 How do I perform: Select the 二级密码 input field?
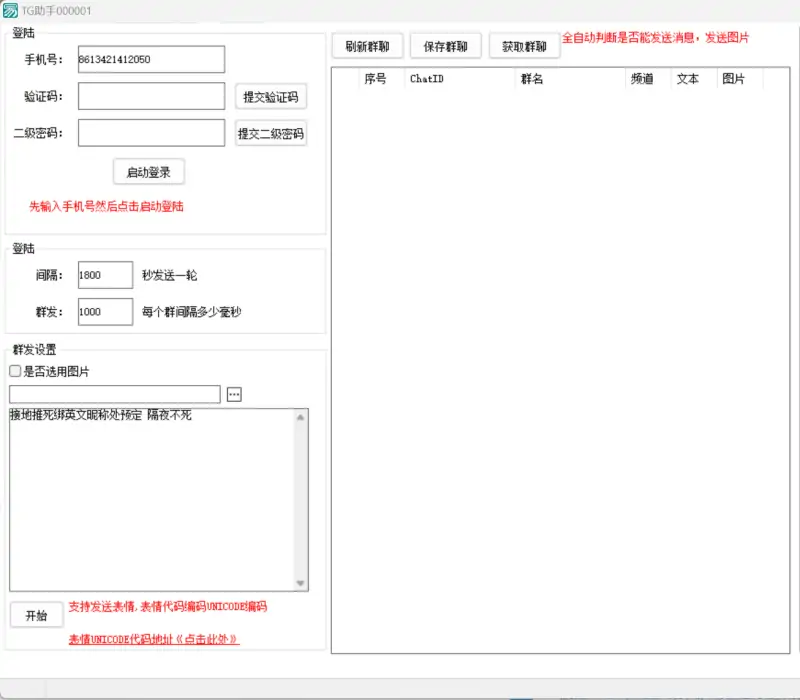tap(151, 133)
